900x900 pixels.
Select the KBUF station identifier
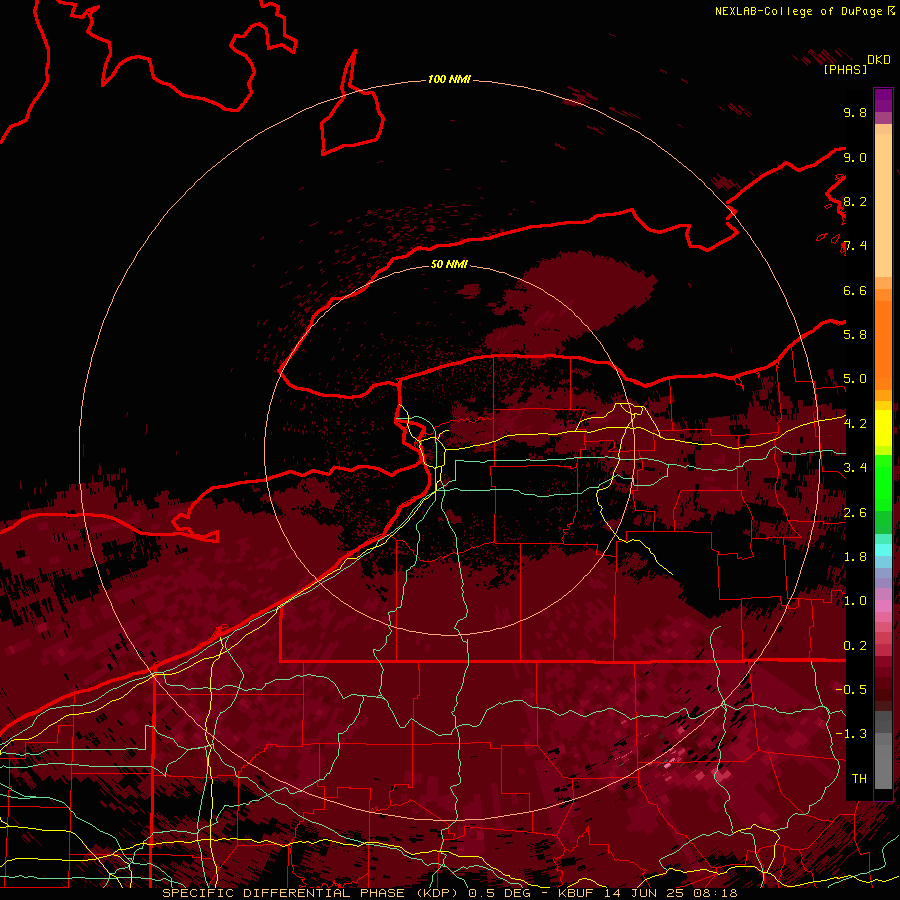point(577,893)
